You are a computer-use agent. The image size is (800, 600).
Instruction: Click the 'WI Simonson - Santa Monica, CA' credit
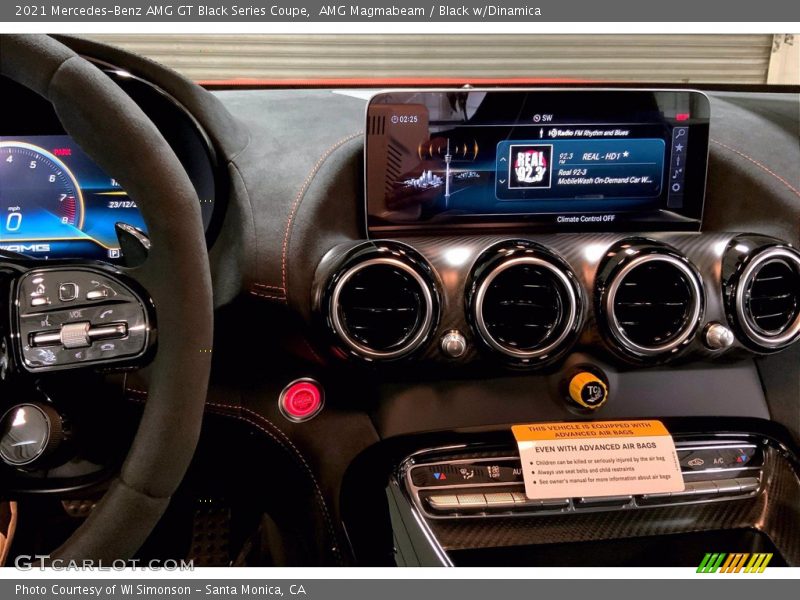[x=213, y=590]
